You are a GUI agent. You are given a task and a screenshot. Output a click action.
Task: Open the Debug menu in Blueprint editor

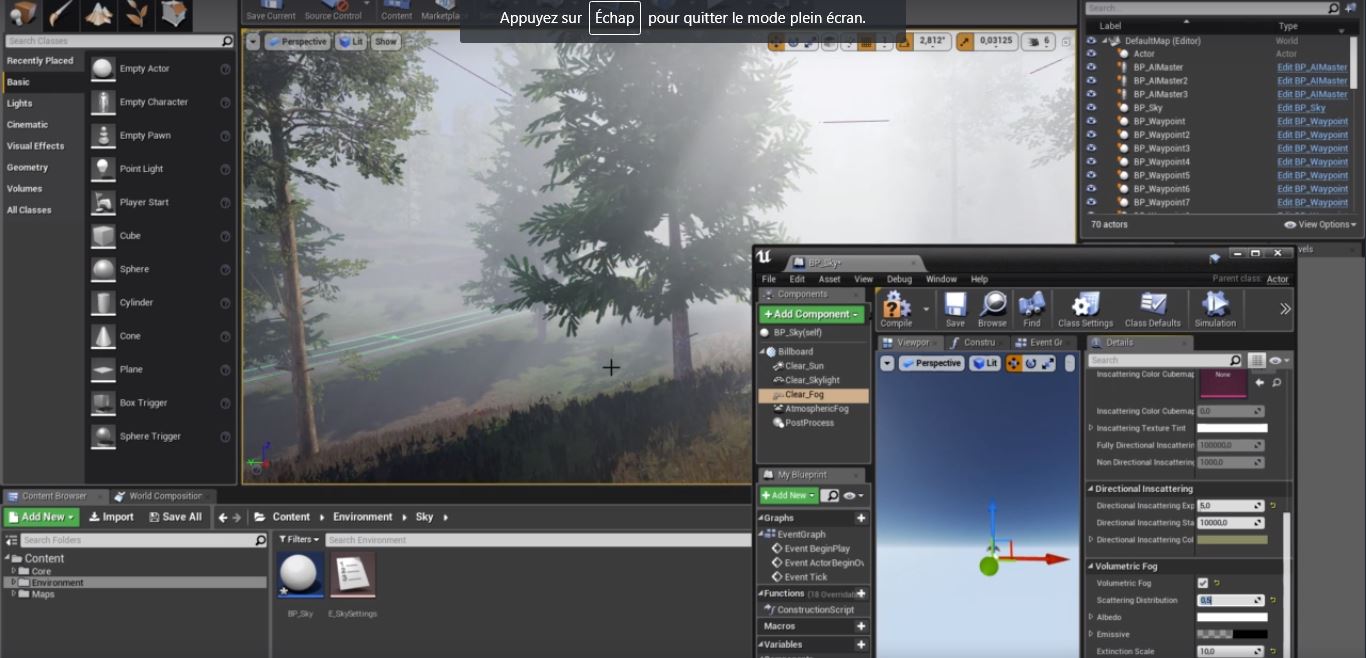click(x=899, y=279)
